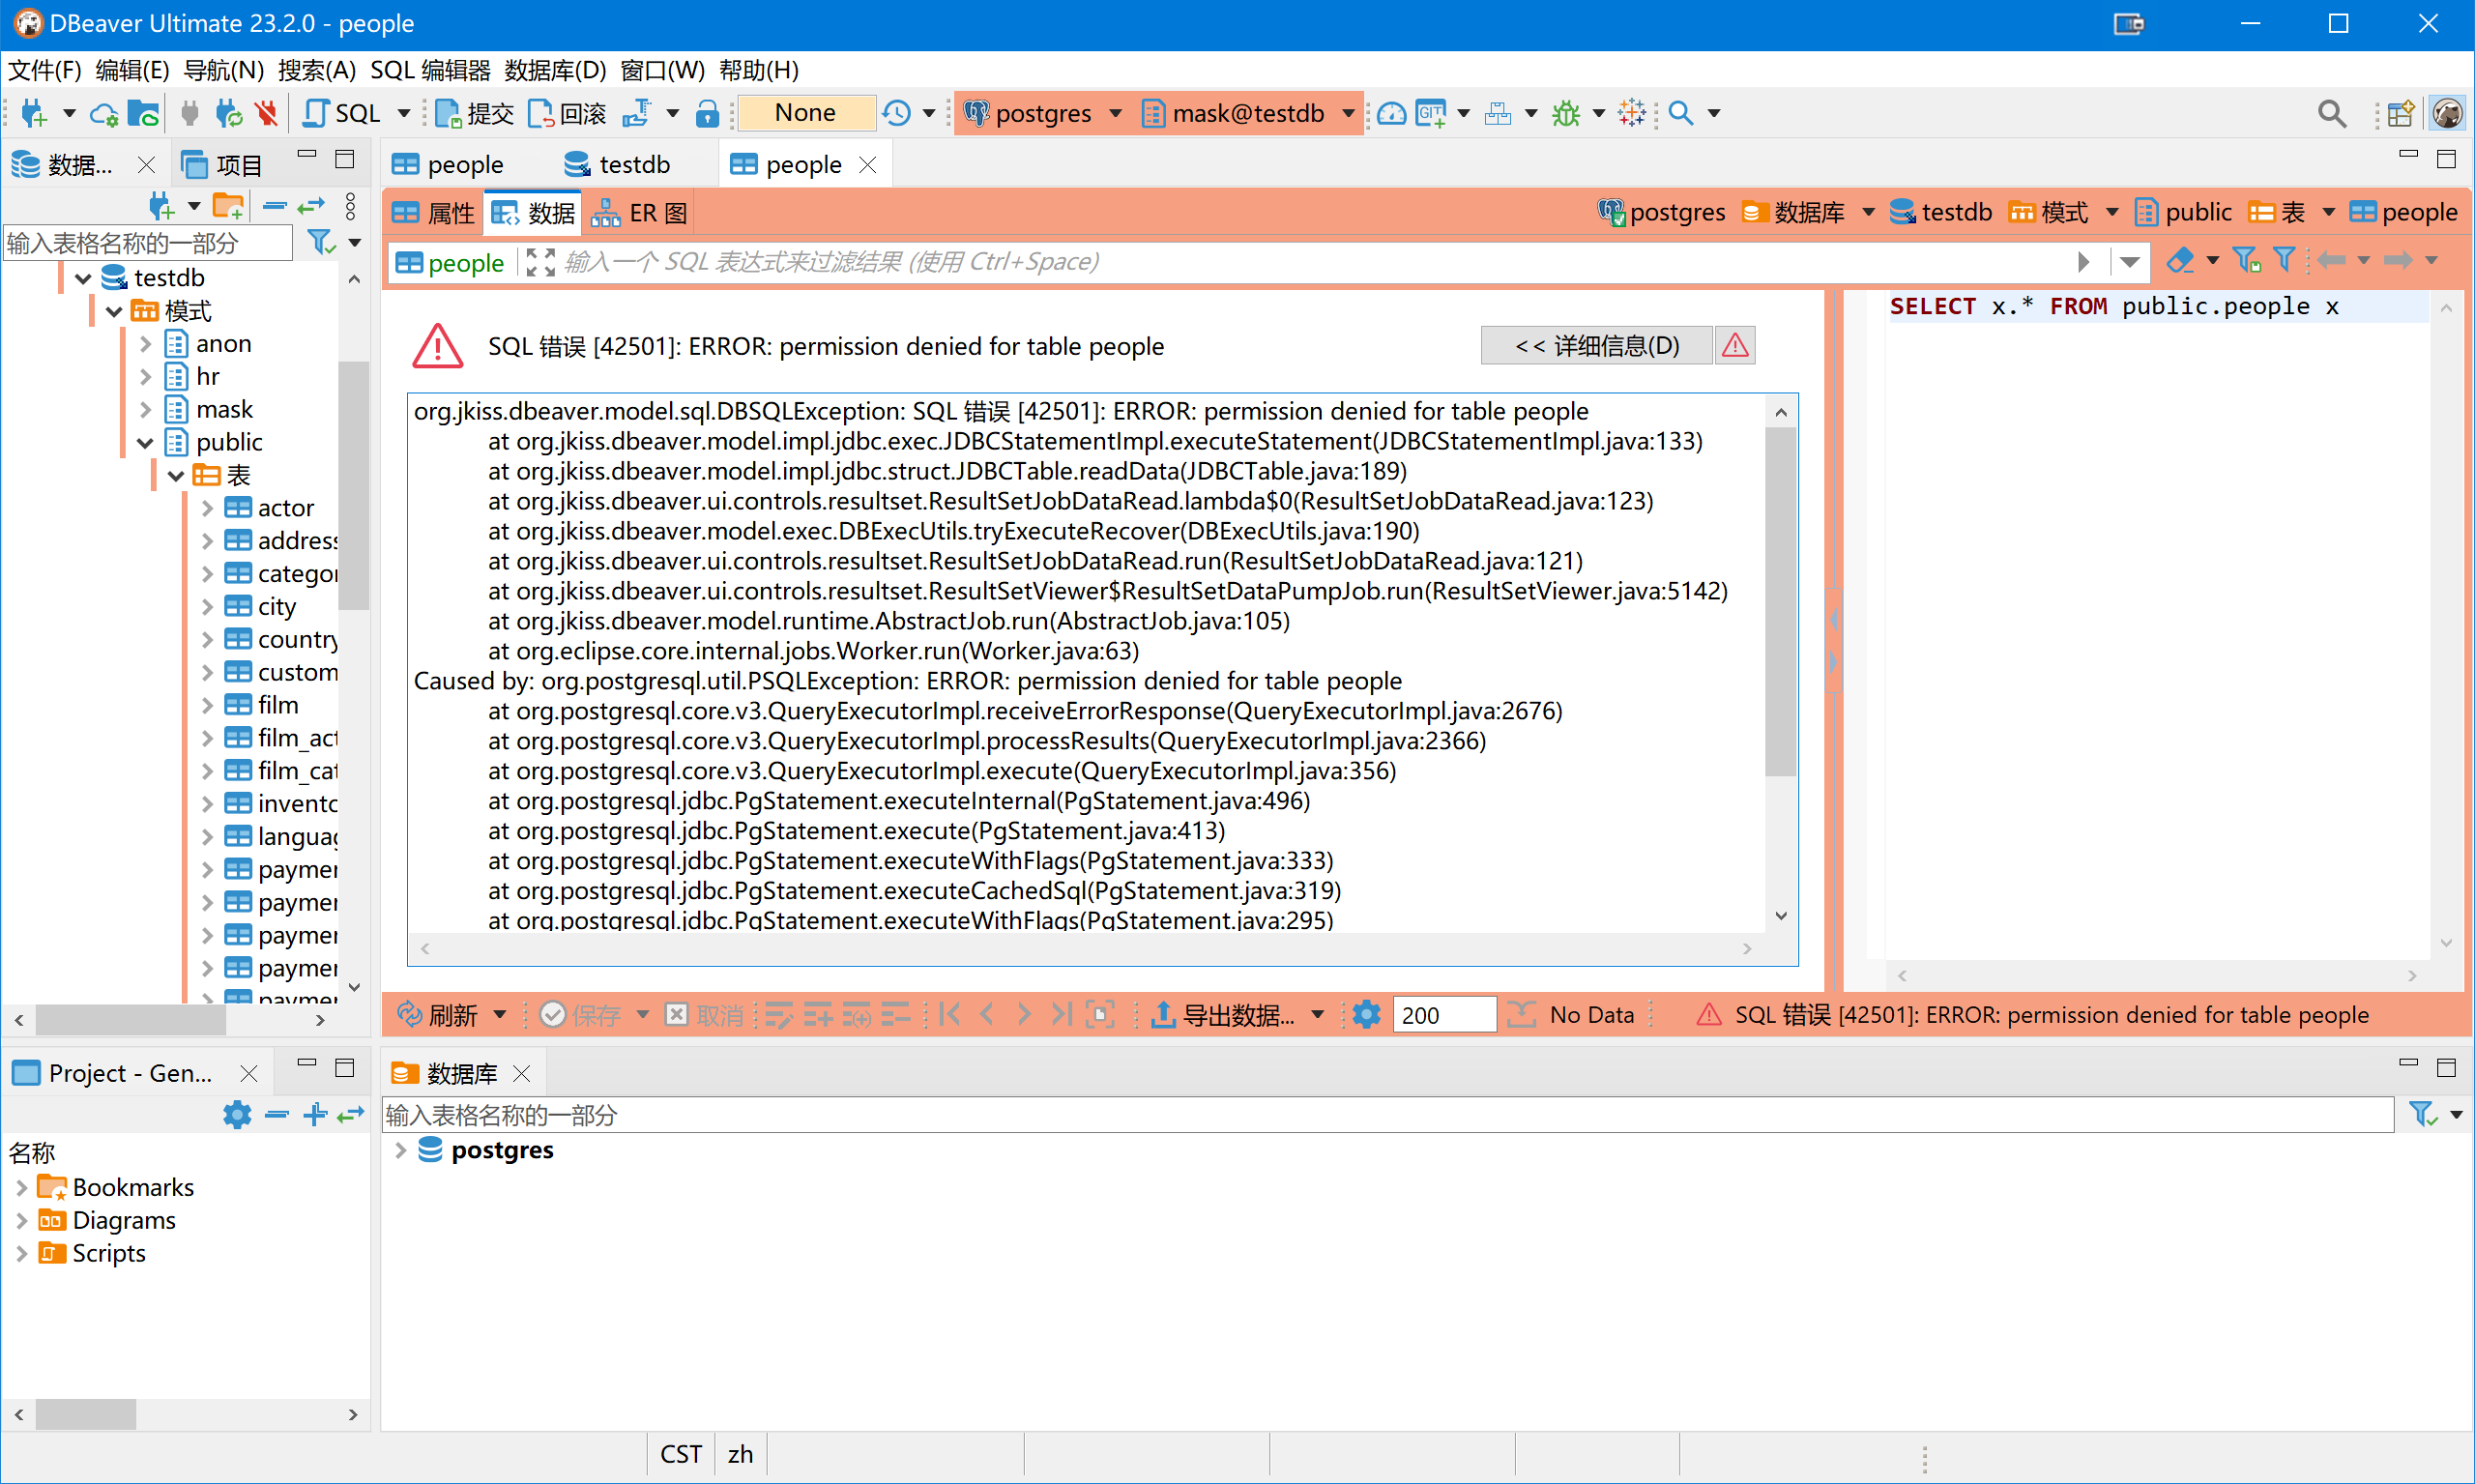Click the navigator filter funnel icon

[x=320, y=242]
